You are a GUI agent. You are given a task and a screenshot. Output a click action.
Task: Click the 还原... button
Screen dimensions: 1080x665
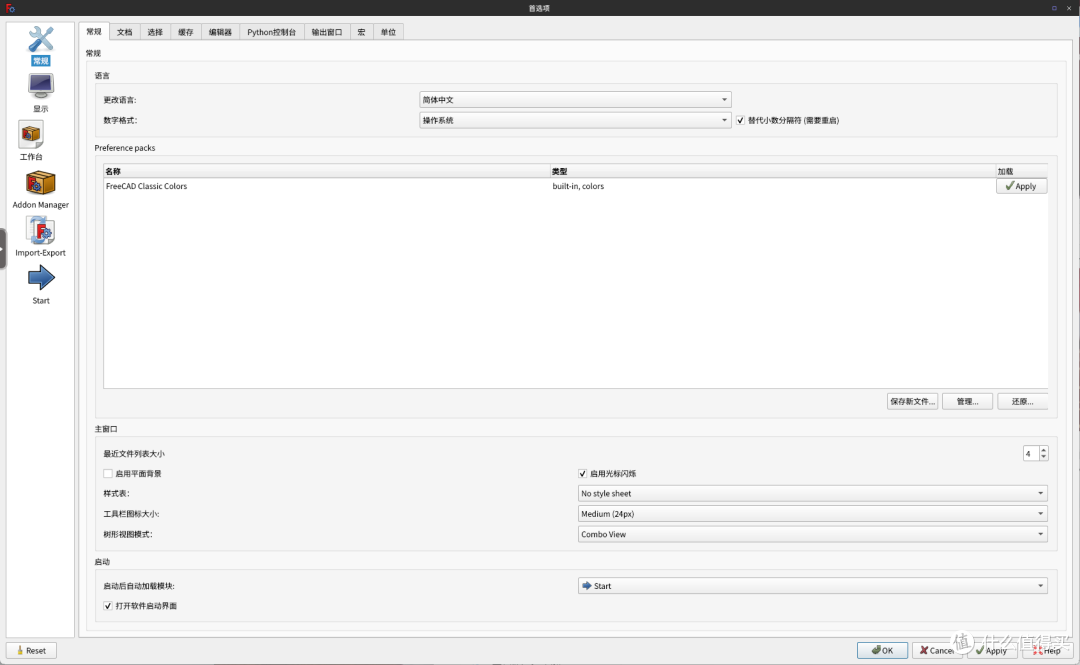(1022, 401)
